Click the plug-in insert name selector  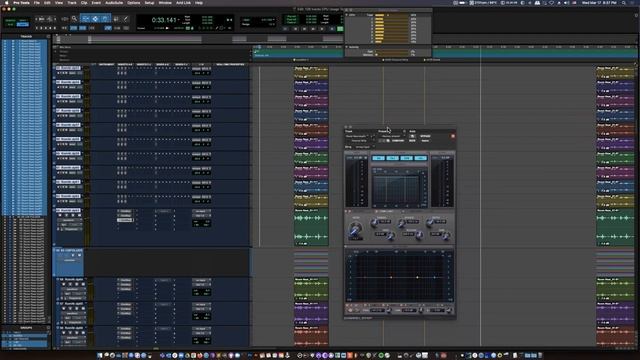[359, 141]
